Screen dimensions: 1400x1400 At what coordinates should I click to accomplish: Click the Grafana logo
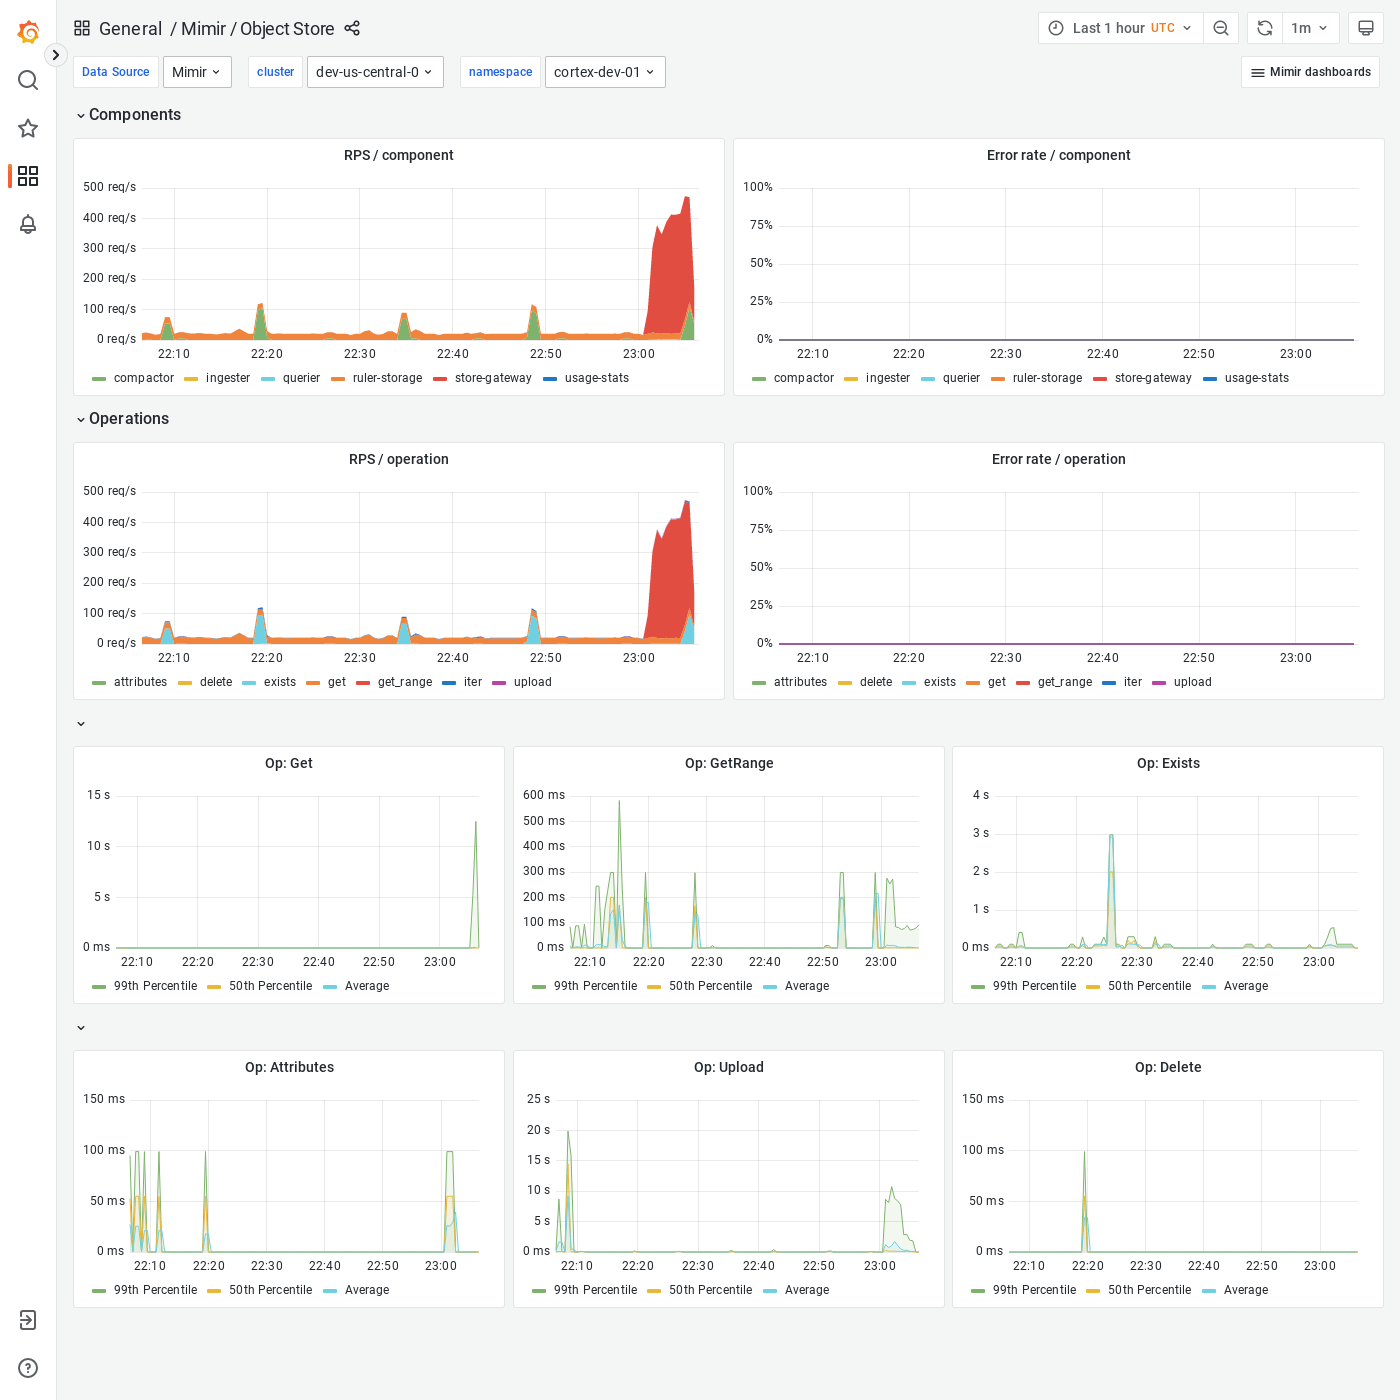click(28, 31)
